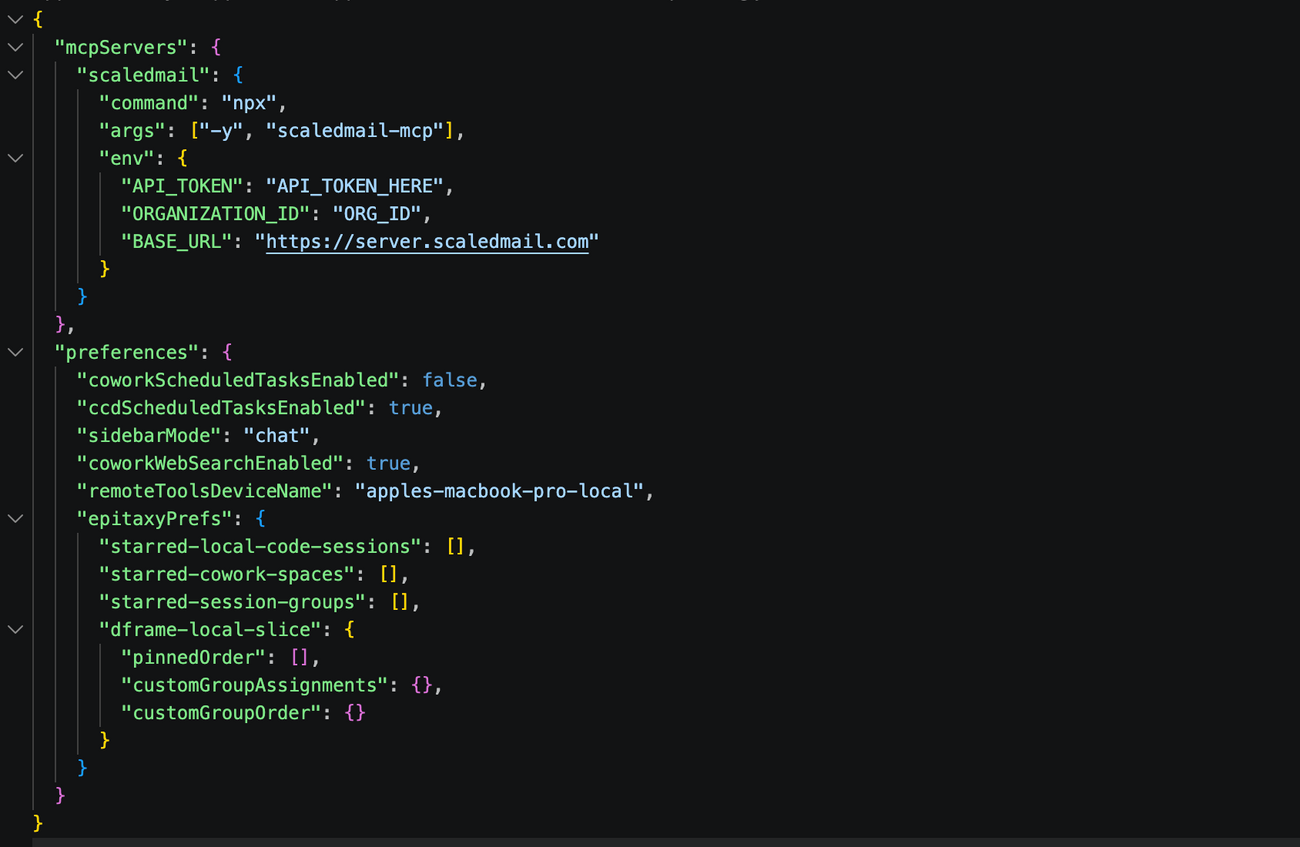Viewport: 1300px width, 847px height.
Task: Click the false value
Action: click(x=450, y=380)
